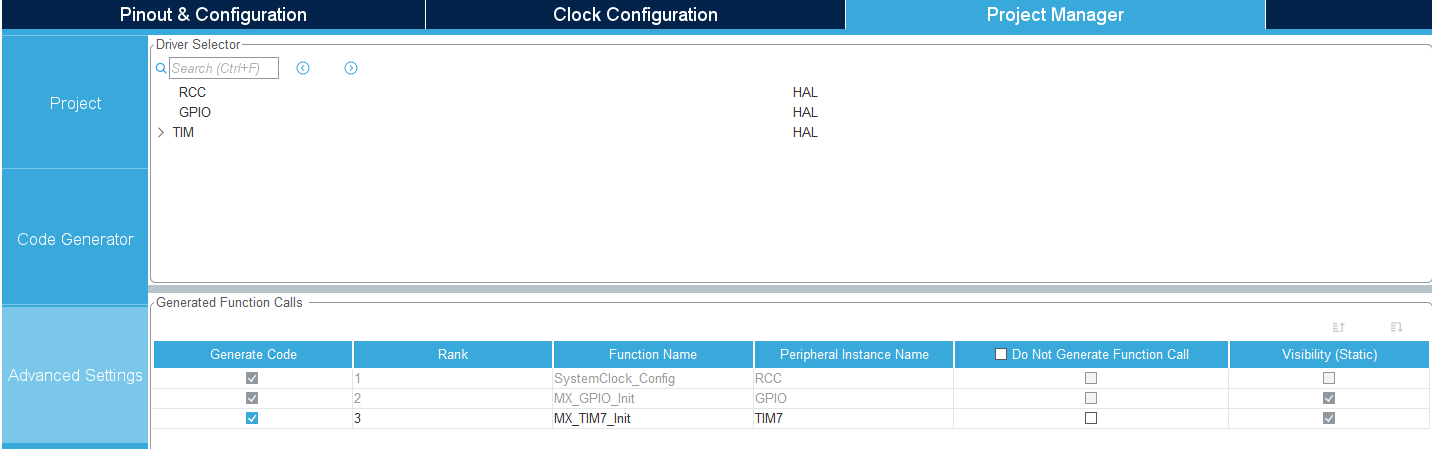This screenshot has width=1432, height=449.
Task: Toggle static visibility for MX_TIM7_Init
Action: [1329, 419]
